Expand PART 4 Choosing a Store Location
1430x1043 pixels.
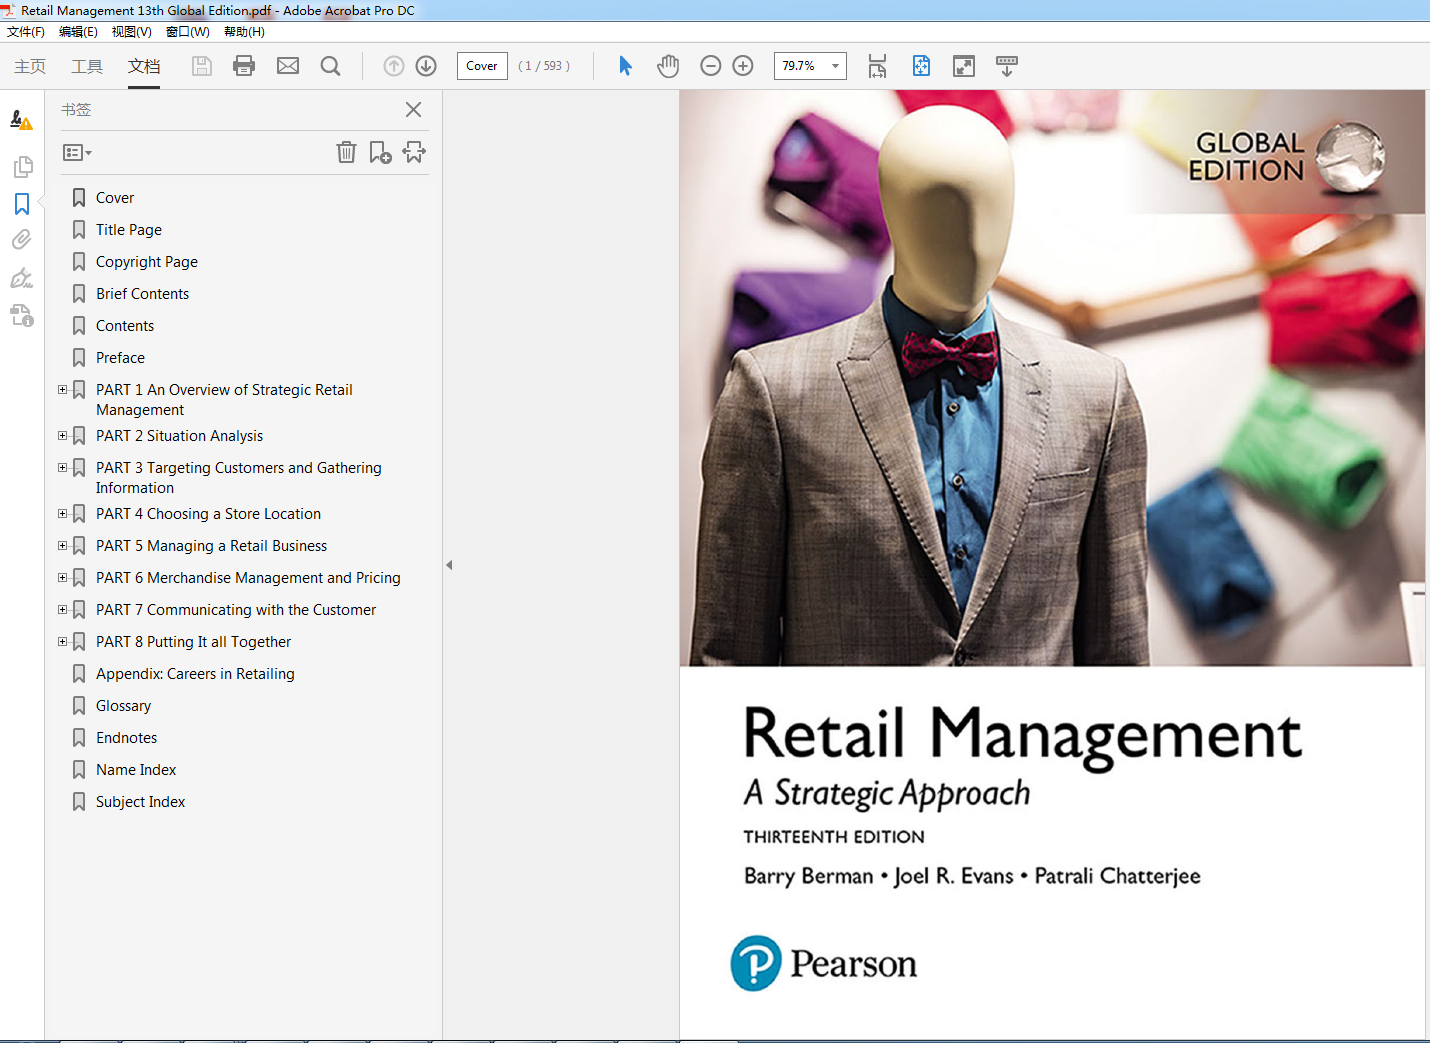pyautogui.click(x=63, y=514)
